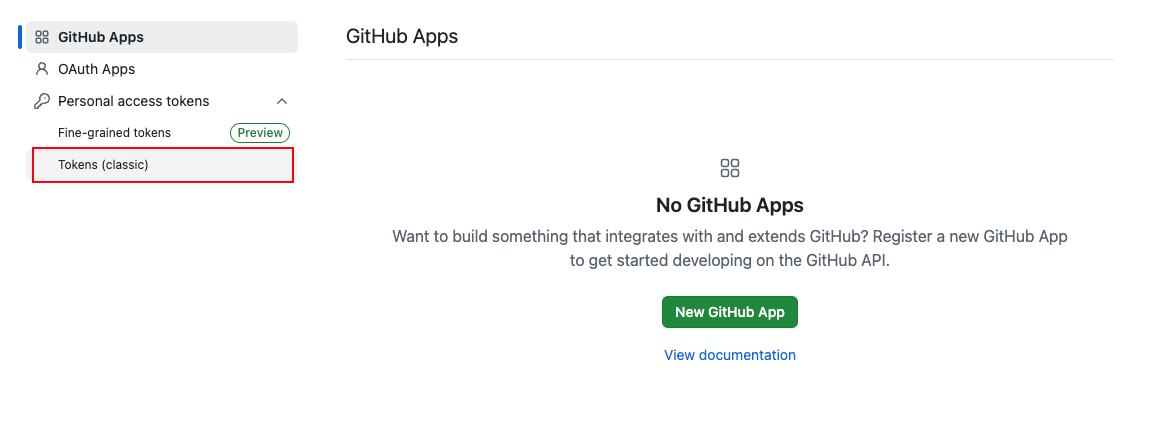Follow the View documentation link
The width and height of the screenshot is (1174, 438).
click(730, 355)
